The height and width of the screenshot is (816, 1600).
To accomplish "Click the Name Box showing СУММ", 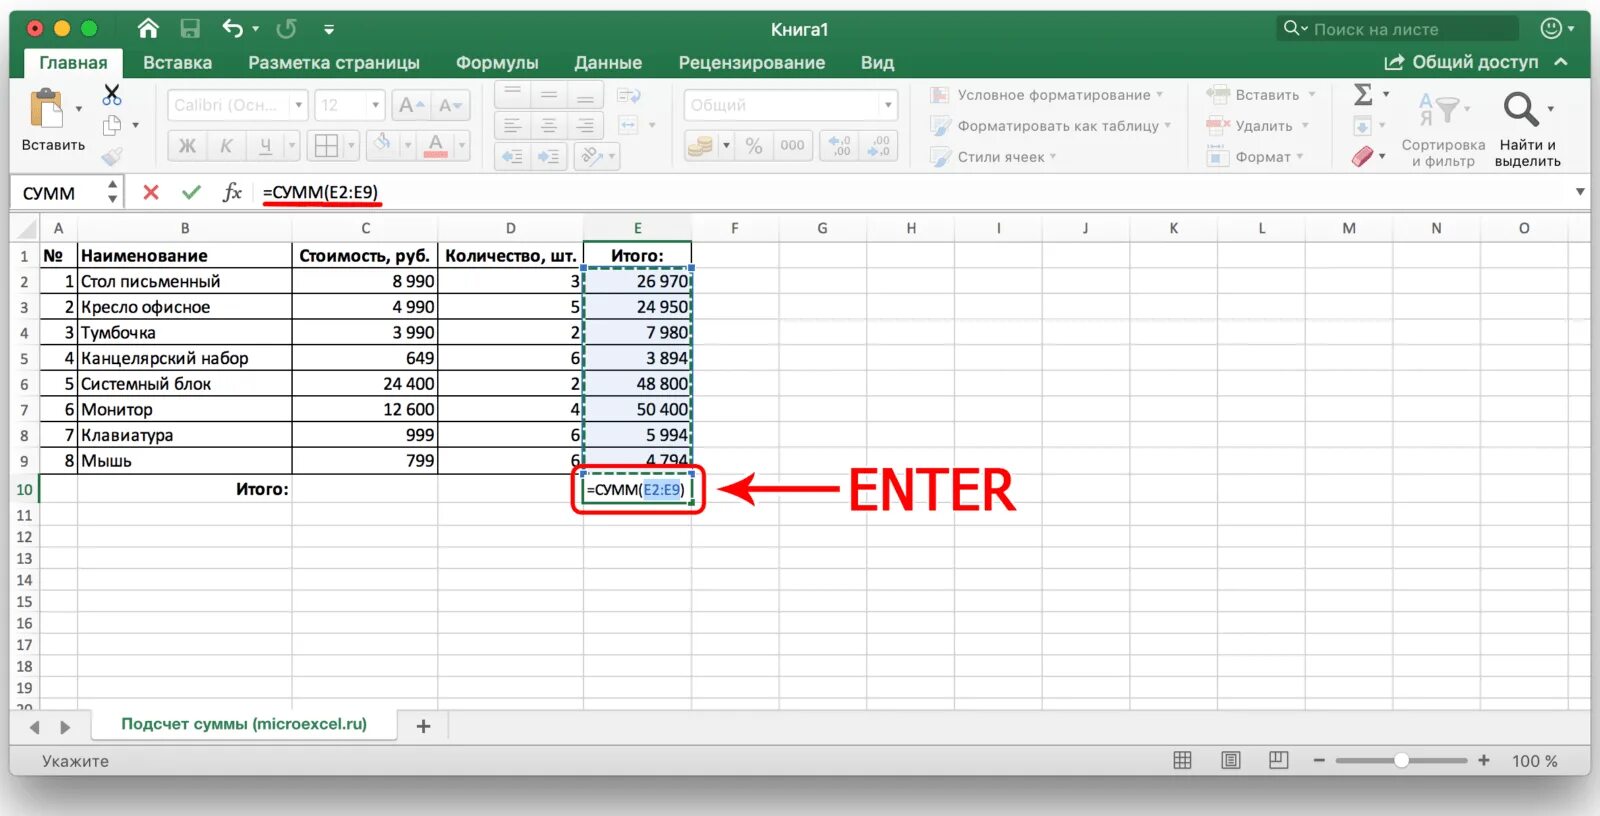I will click(67, 192).
